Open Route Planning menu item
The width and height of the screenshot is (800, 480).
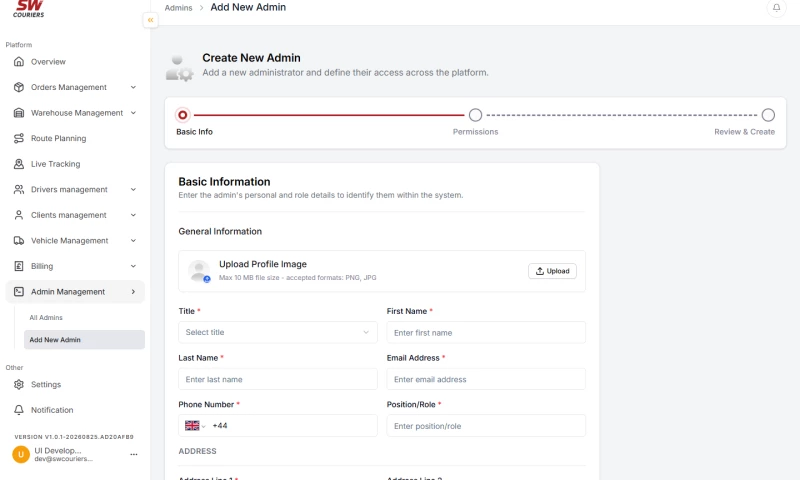point(75,138)
